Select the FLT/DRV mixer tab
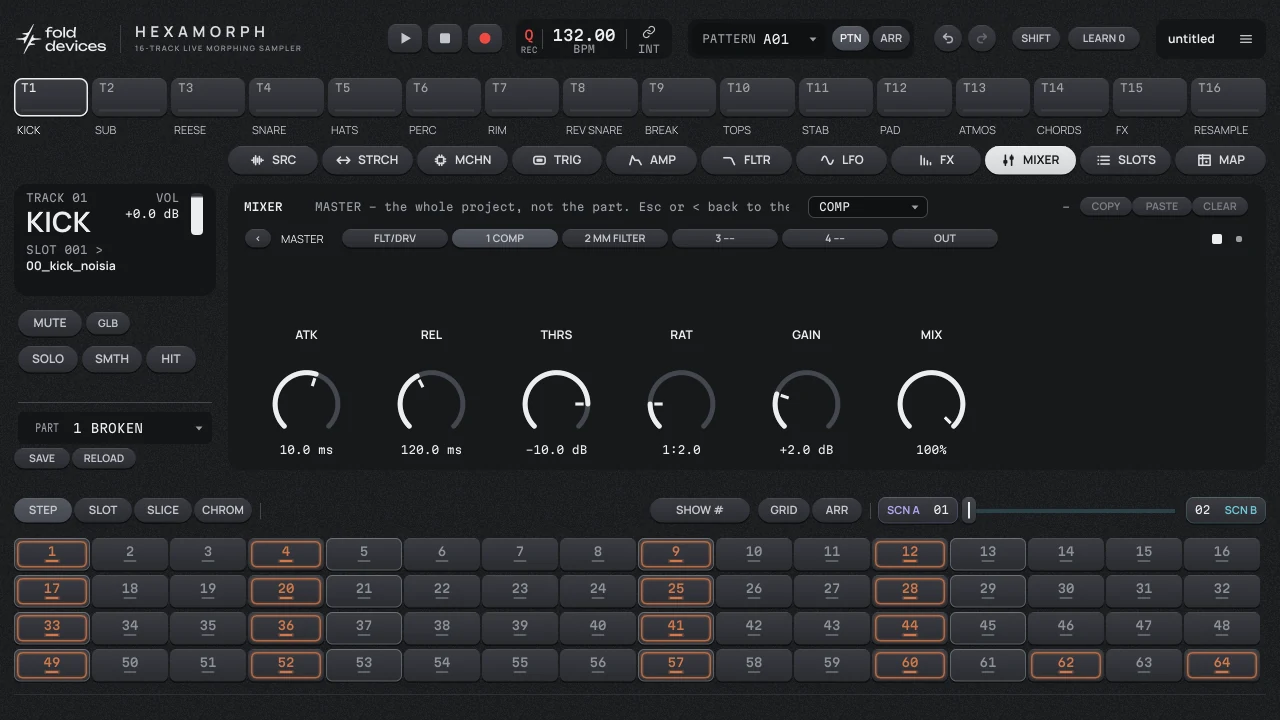Image resolution: width=1280 pixels, height=720 pixels. tap(395, 239)
